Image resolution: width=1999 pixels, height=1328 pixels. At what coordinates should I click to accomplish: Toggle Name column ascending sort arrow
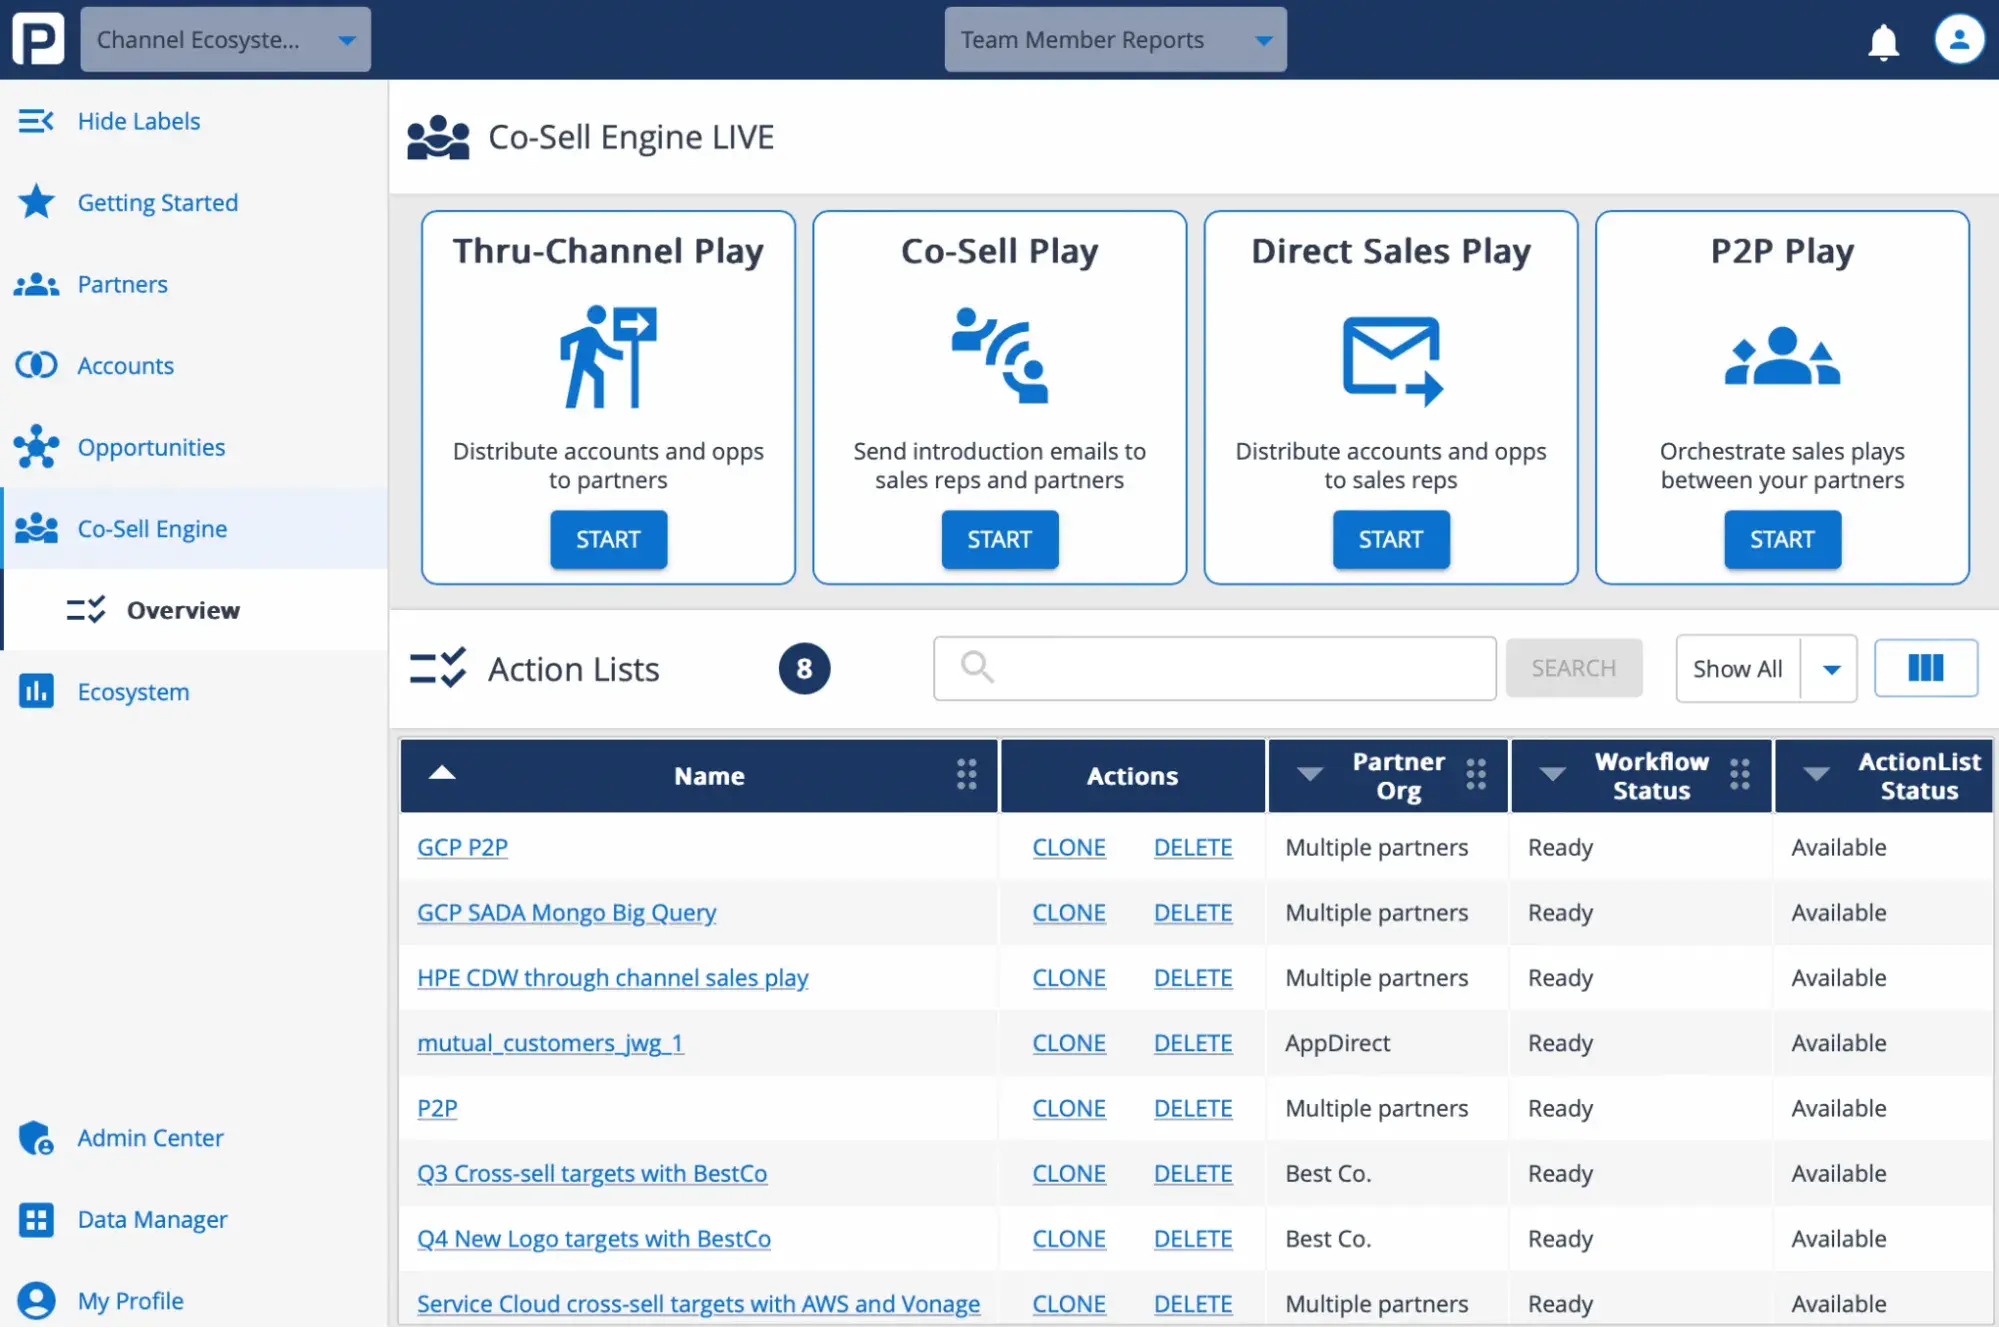click(442, 772)
